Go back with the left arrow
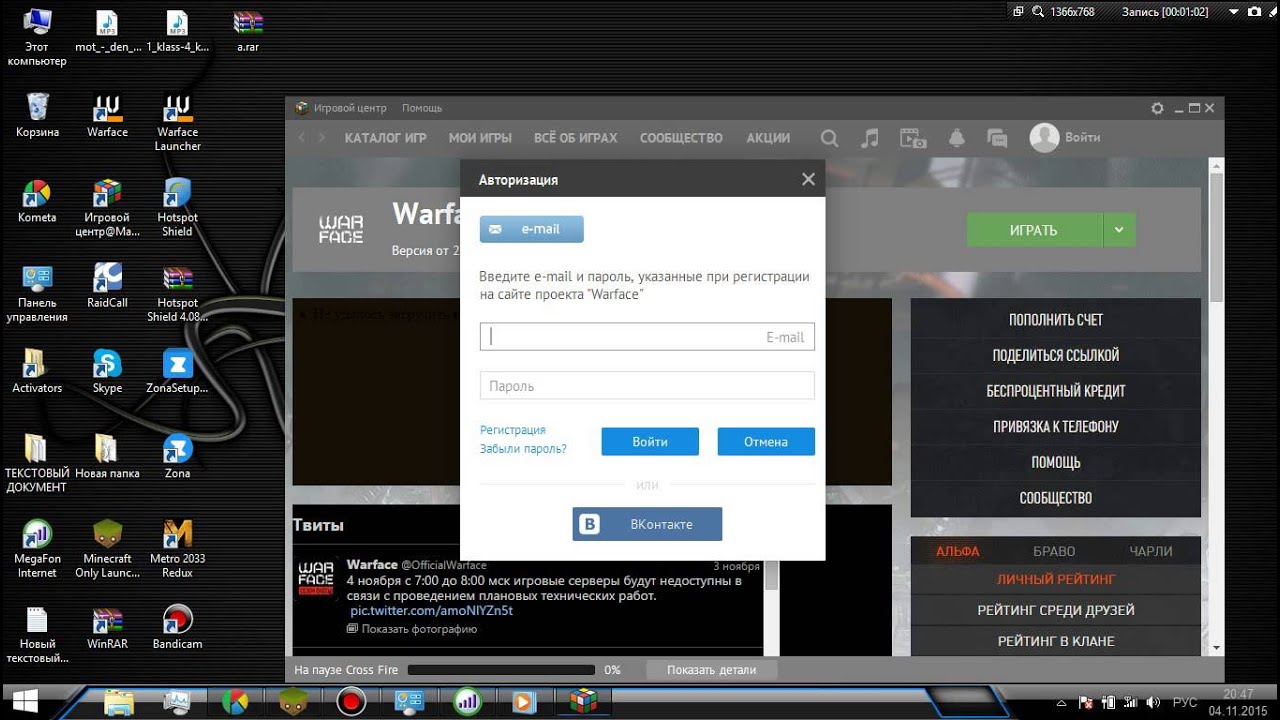This screenshot has width=1280, height=720. 302,138
